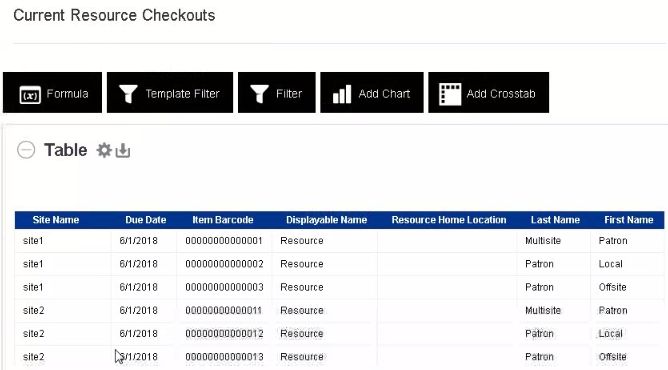Screen dimensions: 668x370
Task: Open table settings gear icon
Action: [x=104, y=150]
